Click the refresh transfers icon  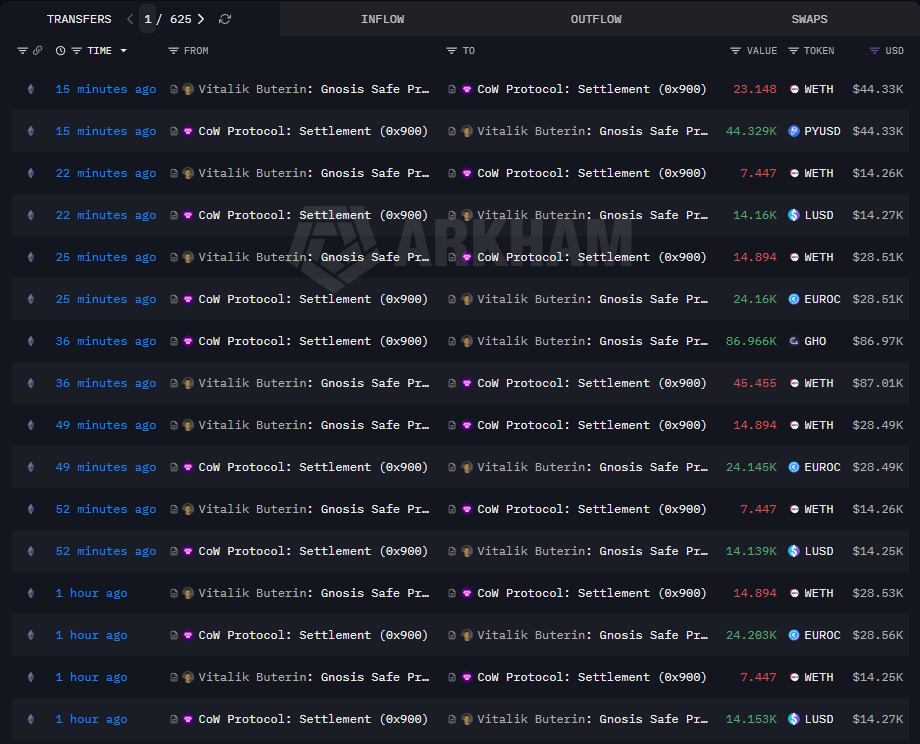pyautogui.click(x=225, y=19)
